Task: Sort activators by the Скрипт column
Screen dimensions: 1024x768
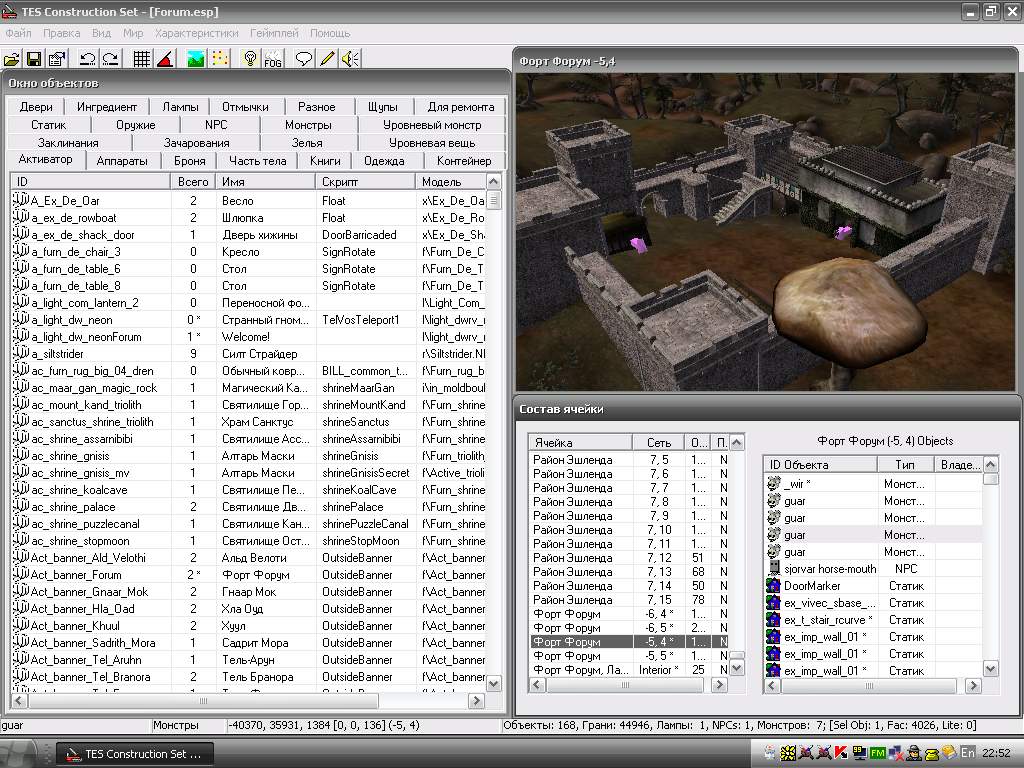Action: point(365,182)
